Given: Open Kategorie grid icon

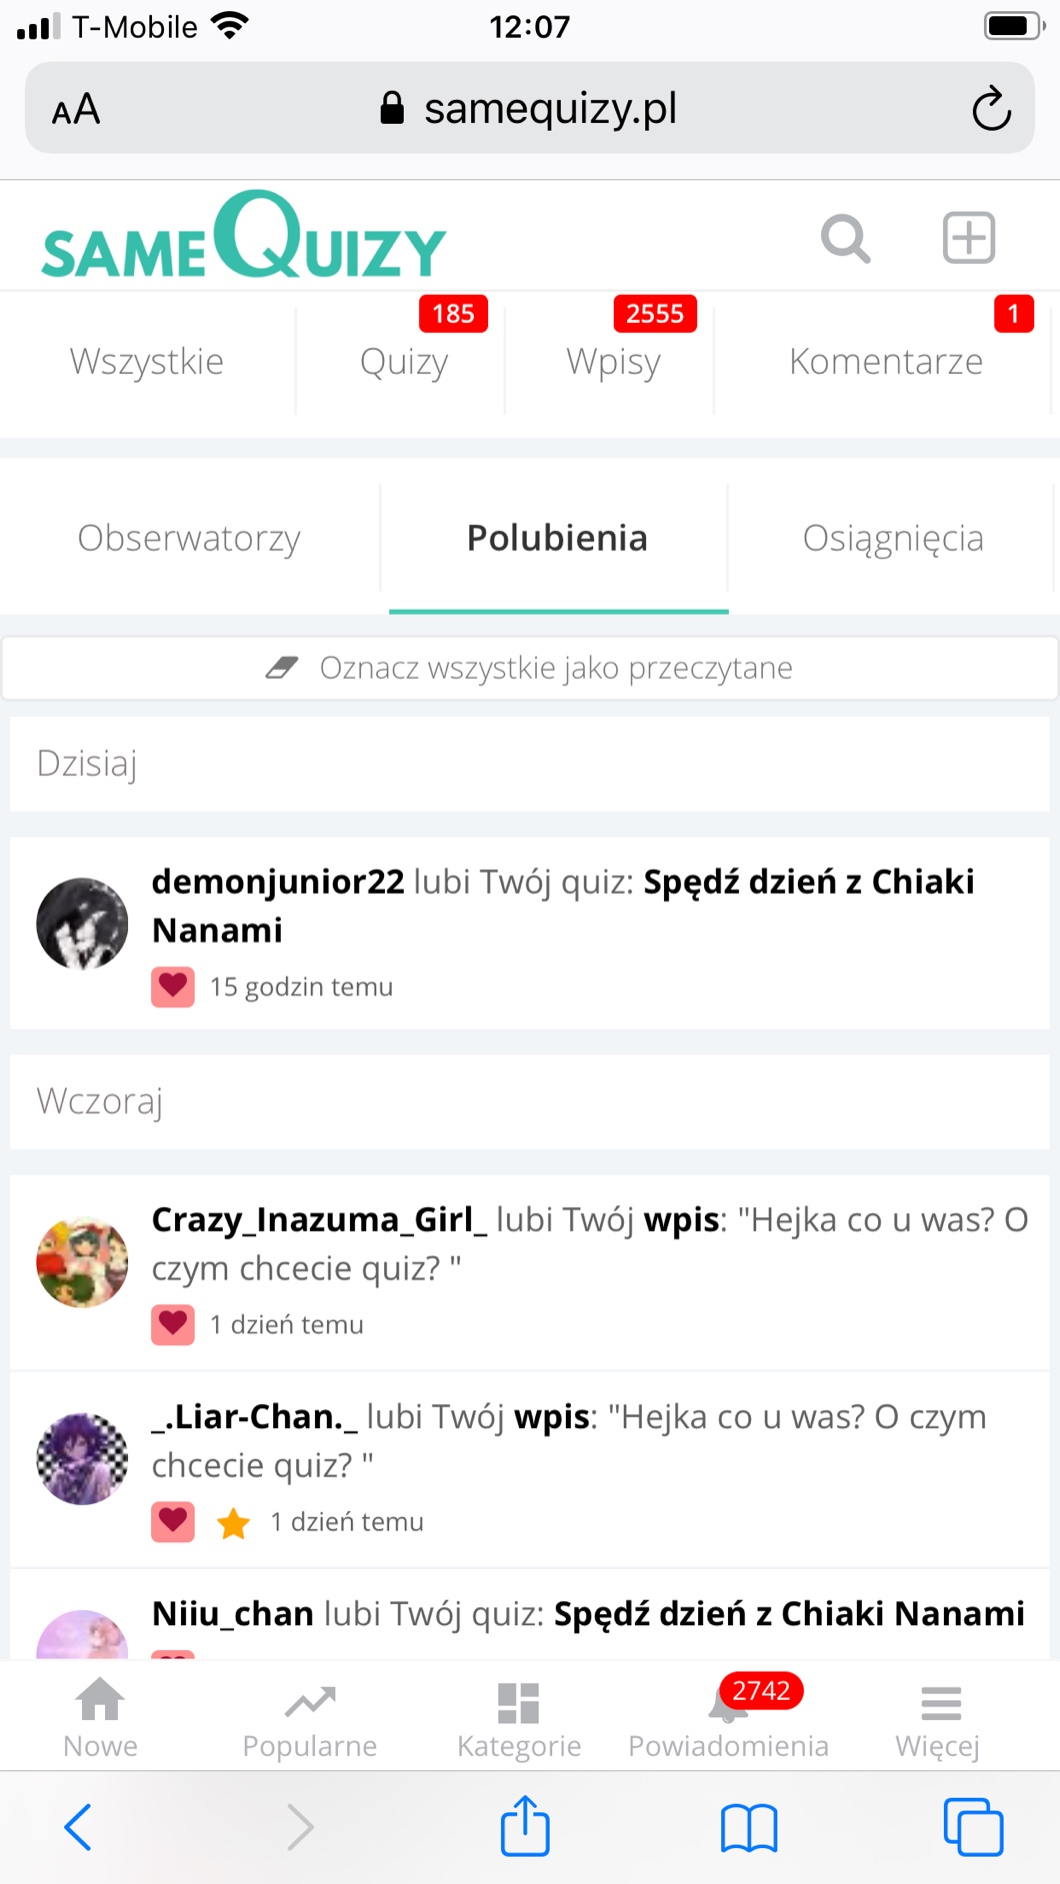Looking at the screenshot, I should click(x=519, y=1718).
